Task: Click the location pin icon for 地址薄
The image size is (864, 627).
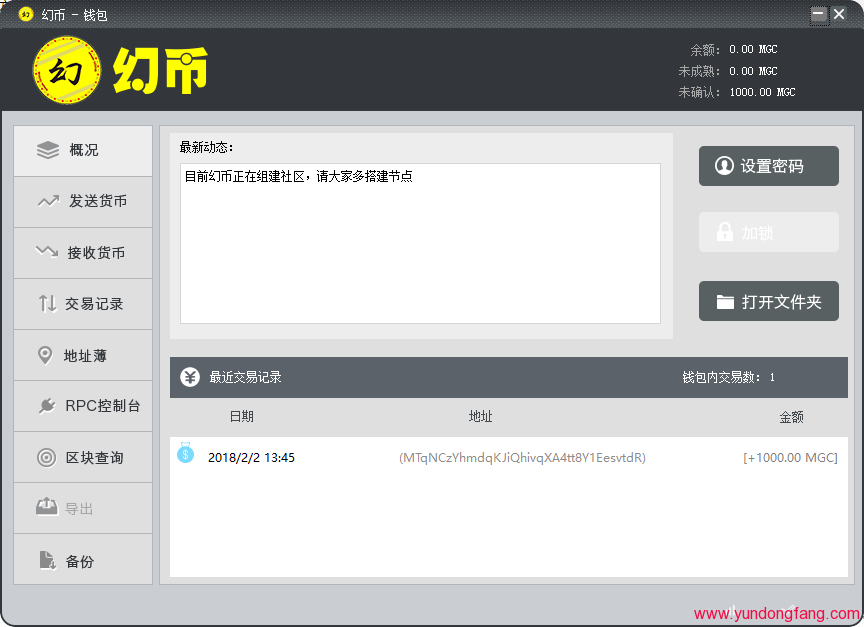Action: (x=45, y=355)
